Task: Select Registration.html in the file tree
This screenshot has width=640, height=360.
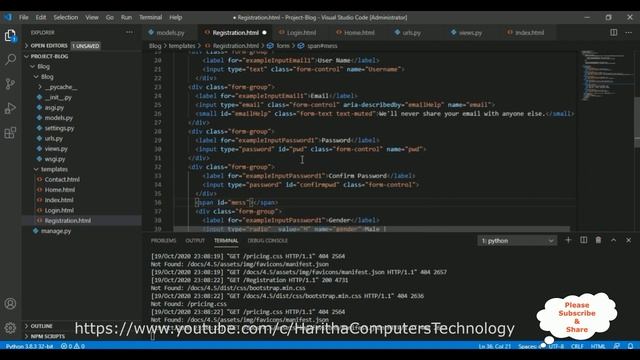Action: click(68, 221)
